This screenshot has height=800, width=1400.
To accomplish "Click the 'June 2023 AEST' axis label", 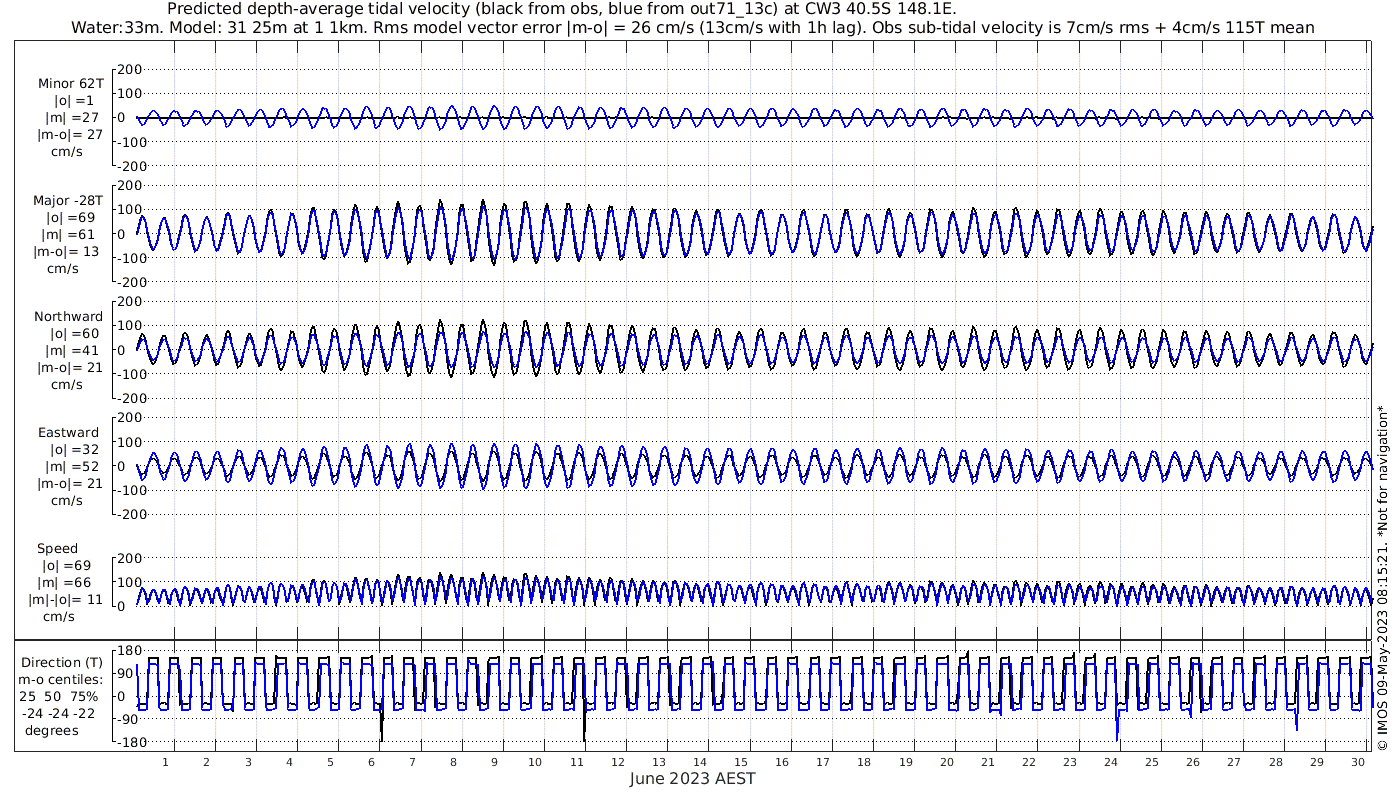I will (693, 779).
